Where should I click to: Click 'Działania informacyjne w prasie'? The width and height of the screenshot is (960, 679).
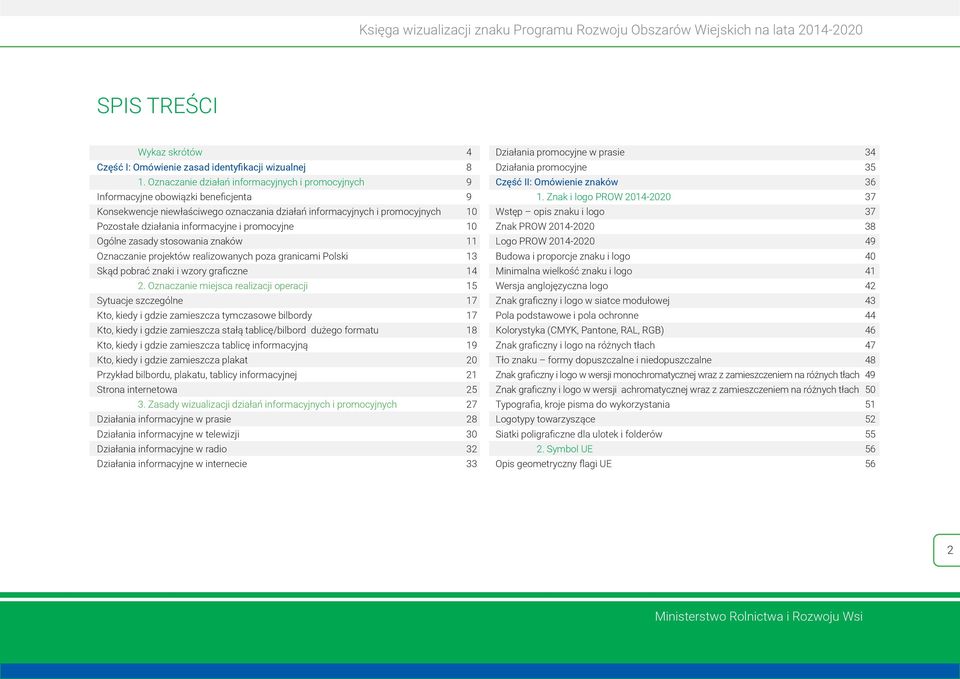(x=163, y=419)
